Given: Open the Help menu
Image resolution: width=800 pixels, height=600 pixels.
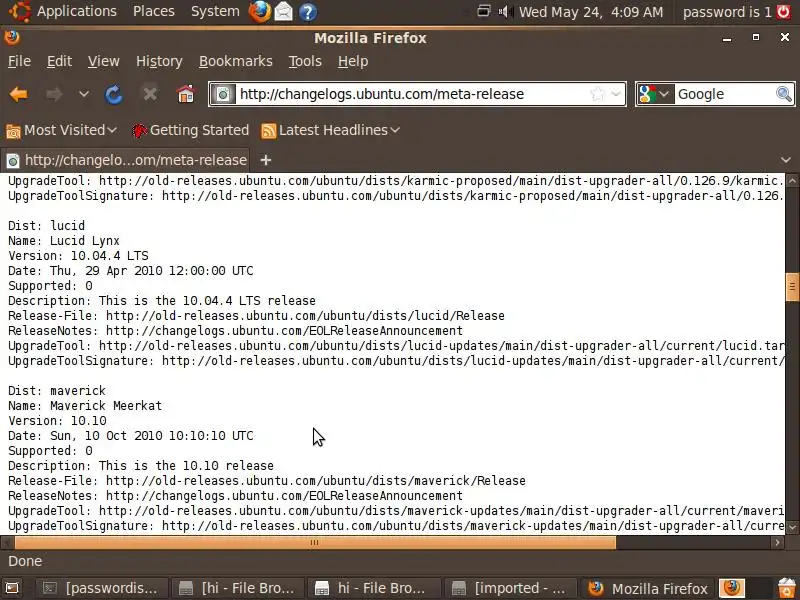Looking at the screenshot, I should tap(353, 61).
